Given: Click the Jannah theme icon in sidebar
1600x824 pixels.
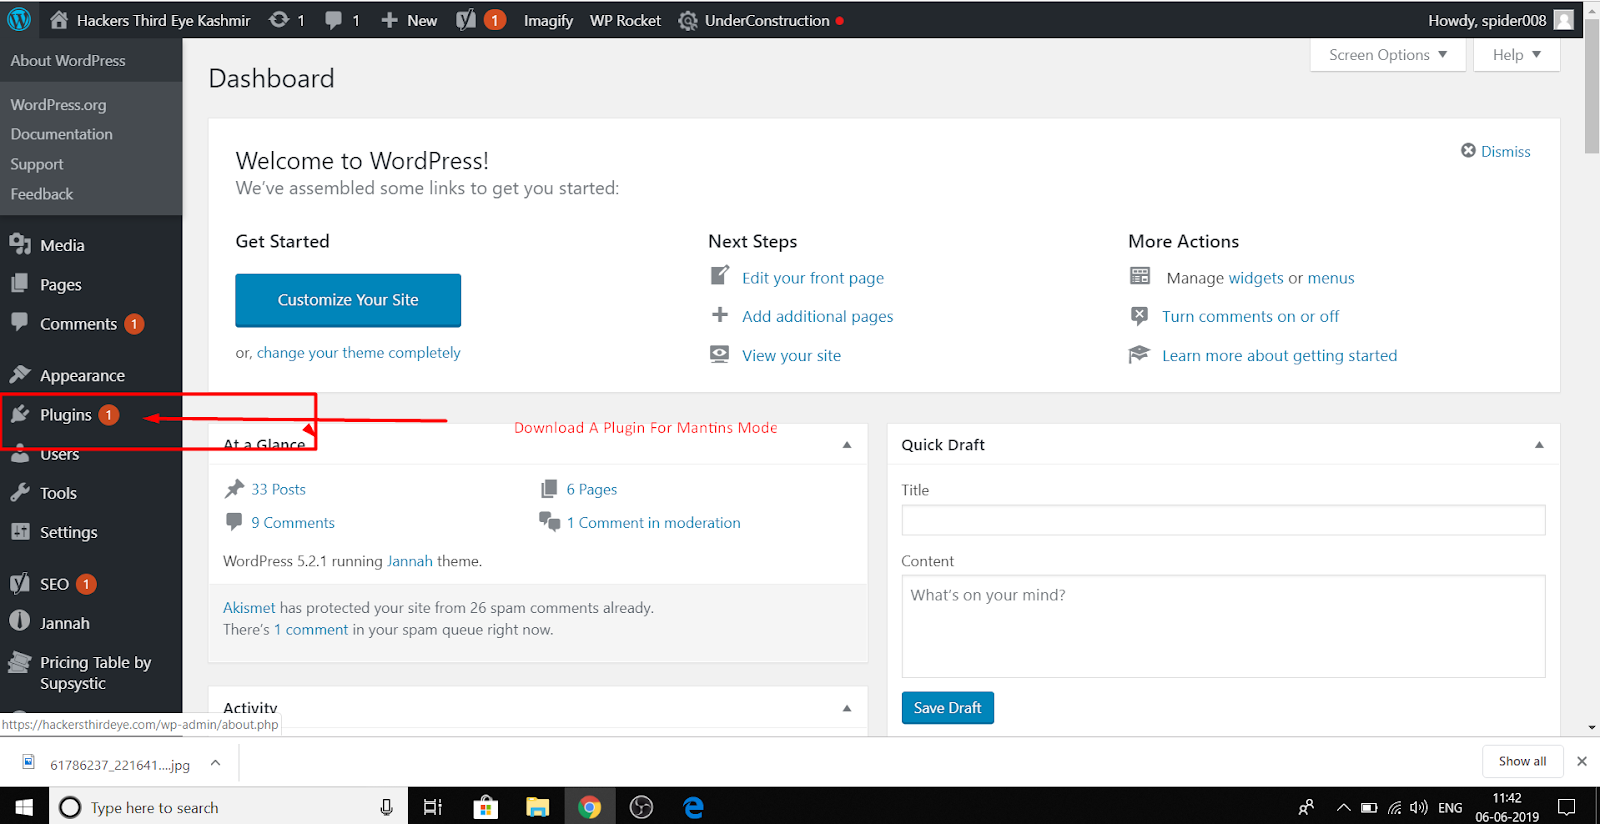Looking at the screenshot, I should tap(20, 621).
